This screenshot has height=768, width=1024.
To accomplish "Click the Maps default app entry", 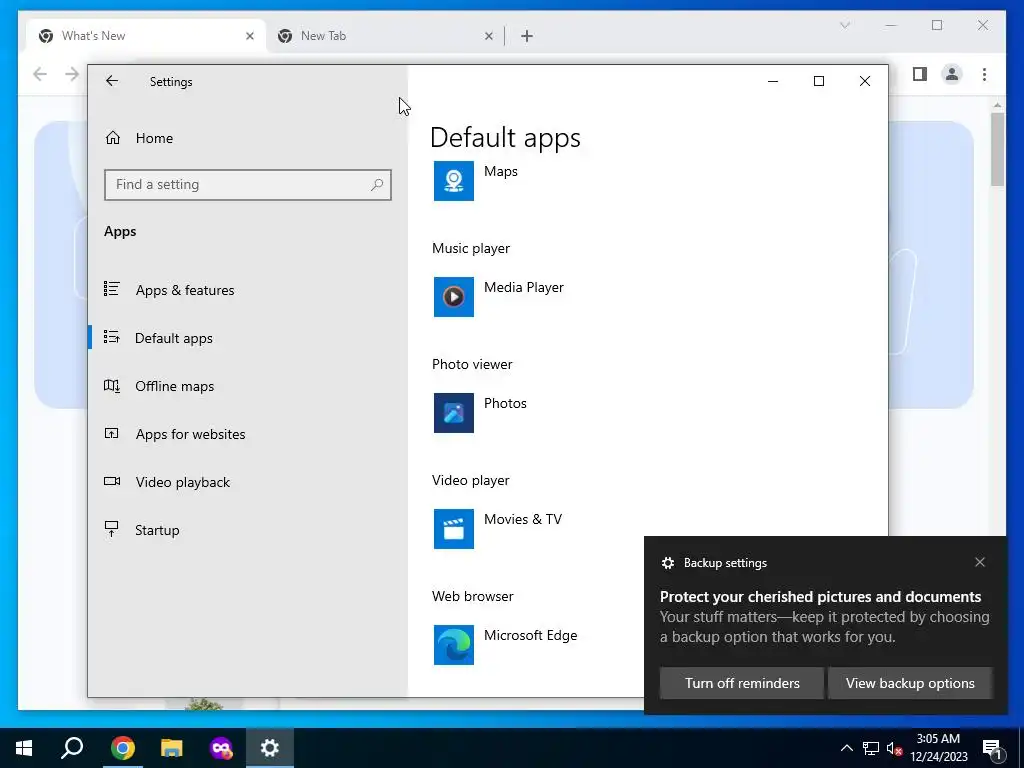I will click(475, 181).
